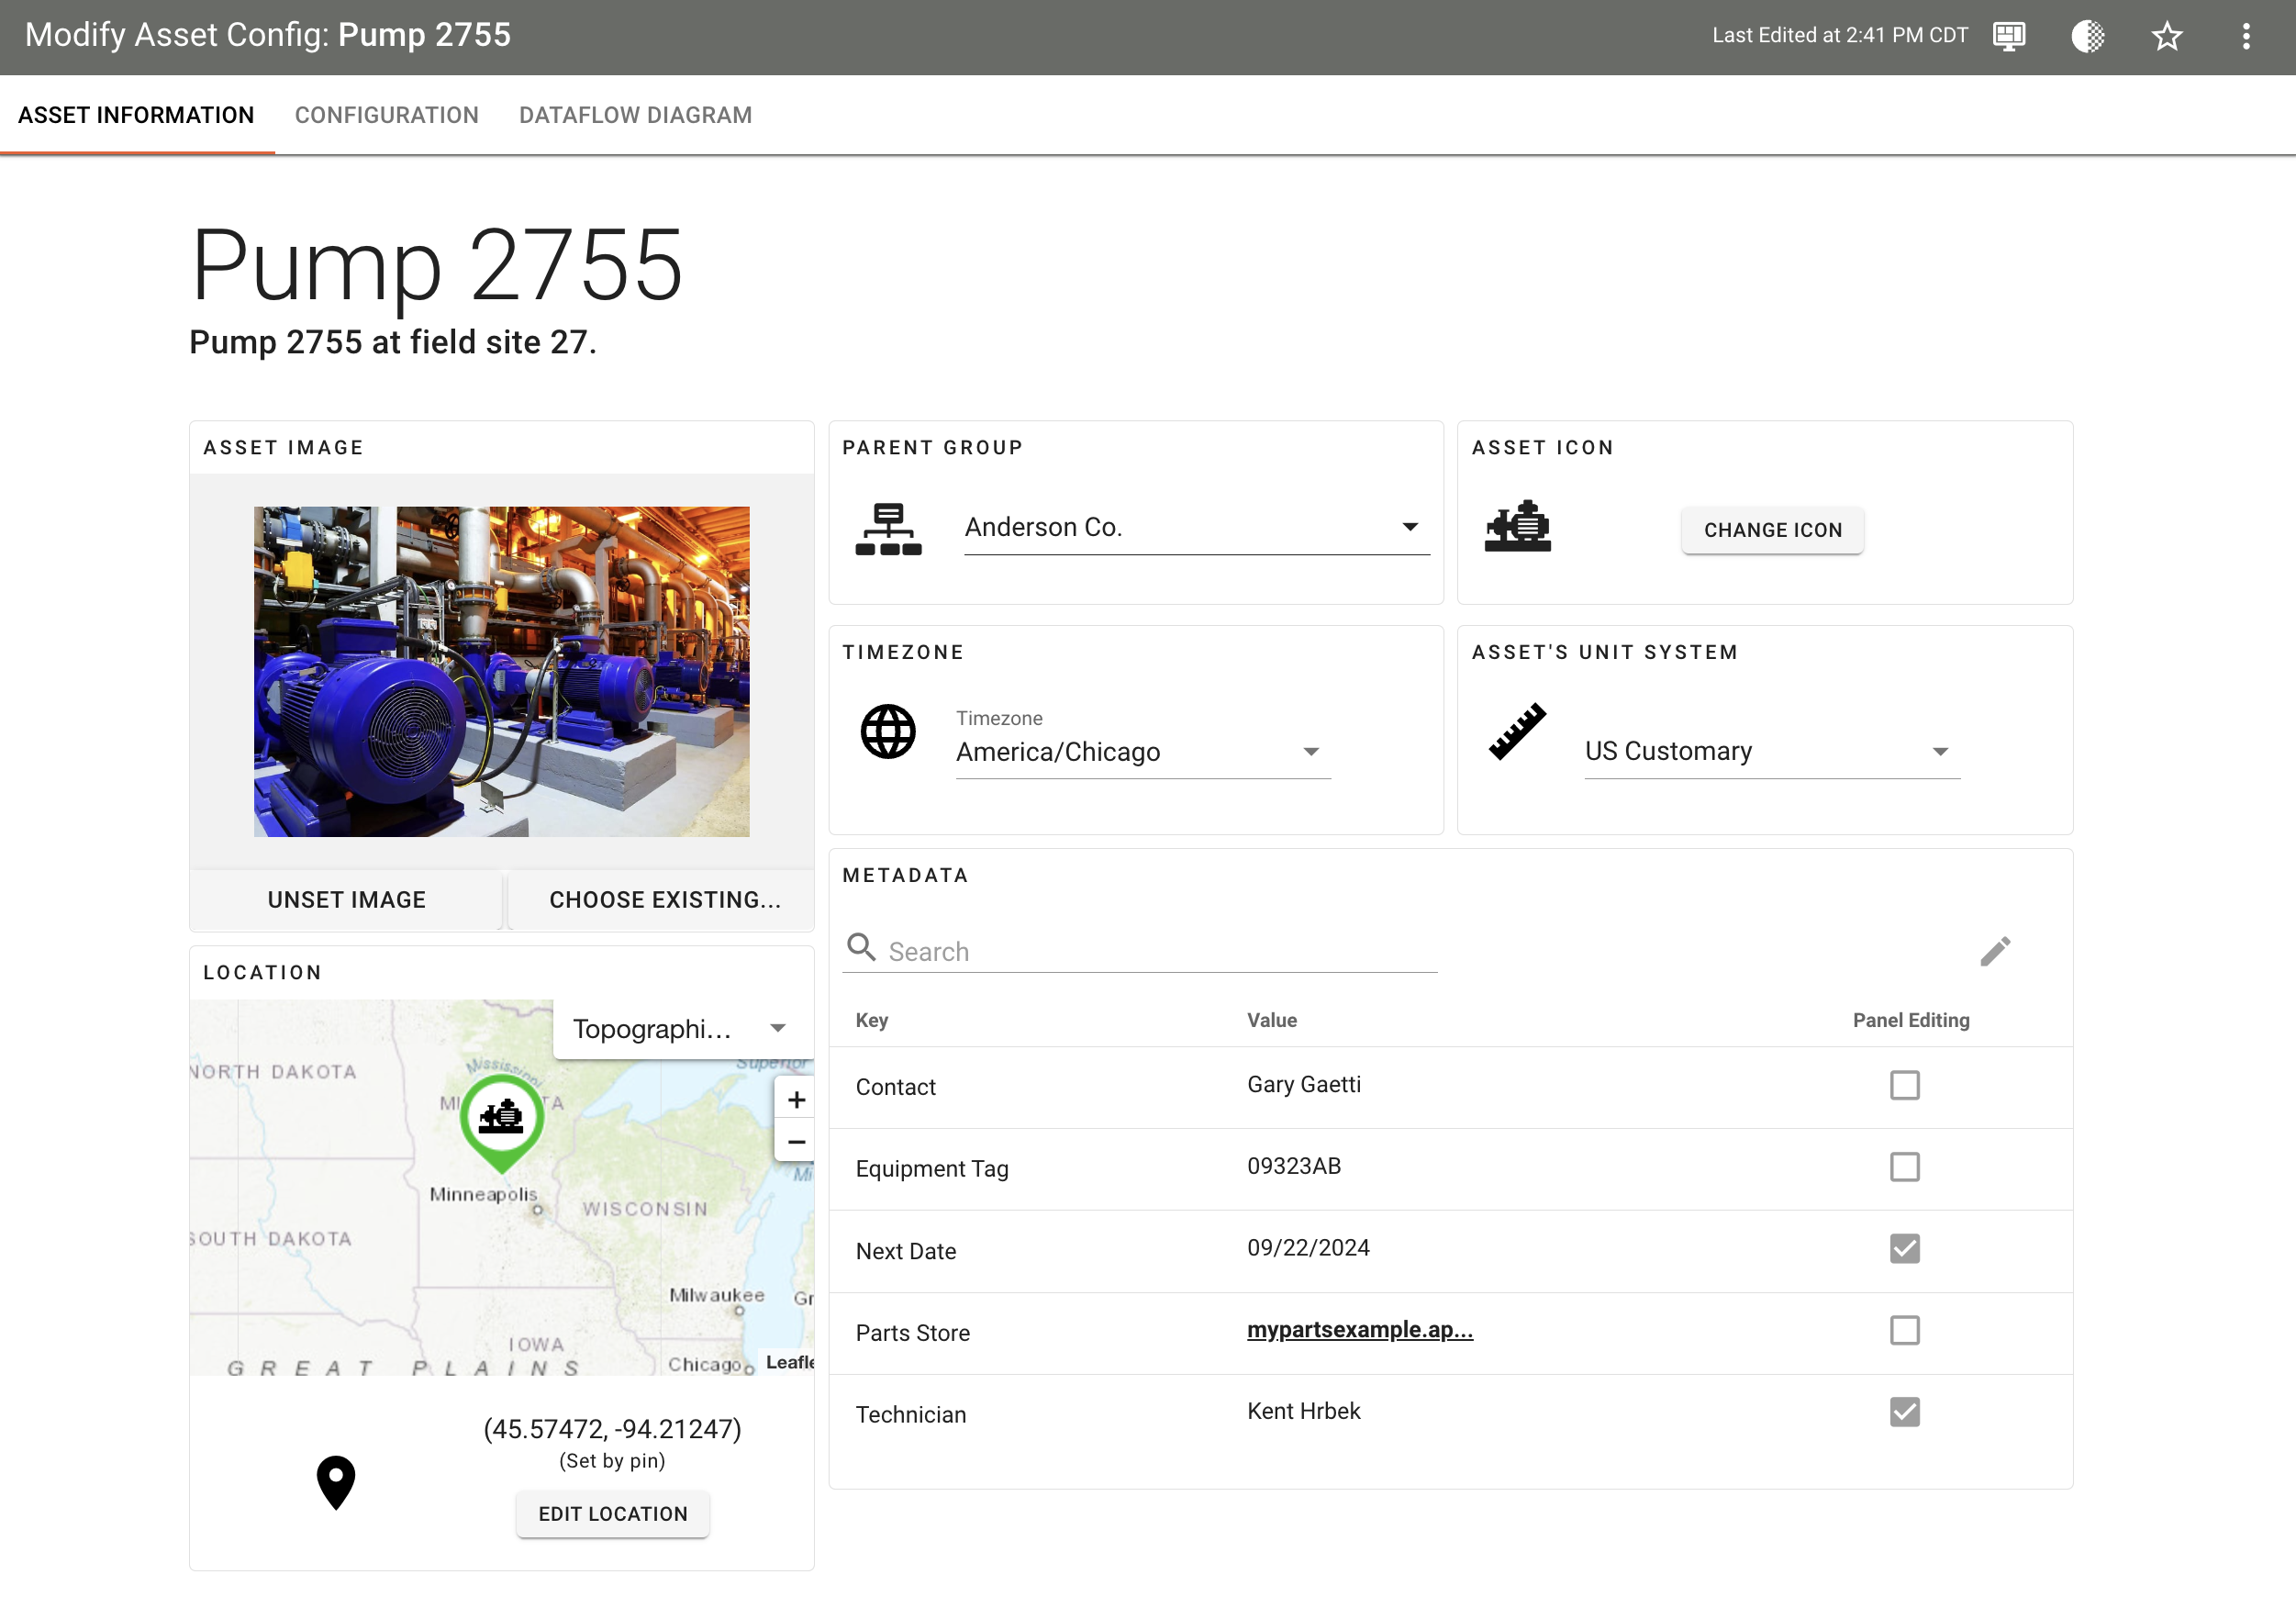2296x1608 pixels.
Task: Click the CHANGE ICON button
Action: 1771,529
